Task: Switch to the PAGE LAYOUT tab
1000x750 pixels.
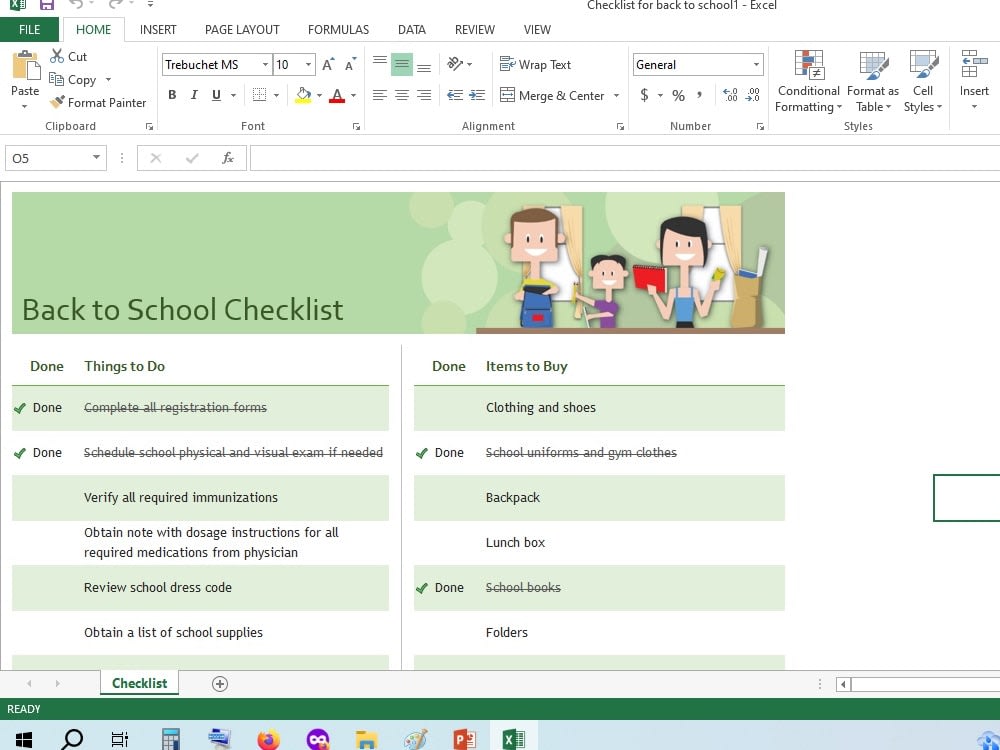Action: point(242,29)
